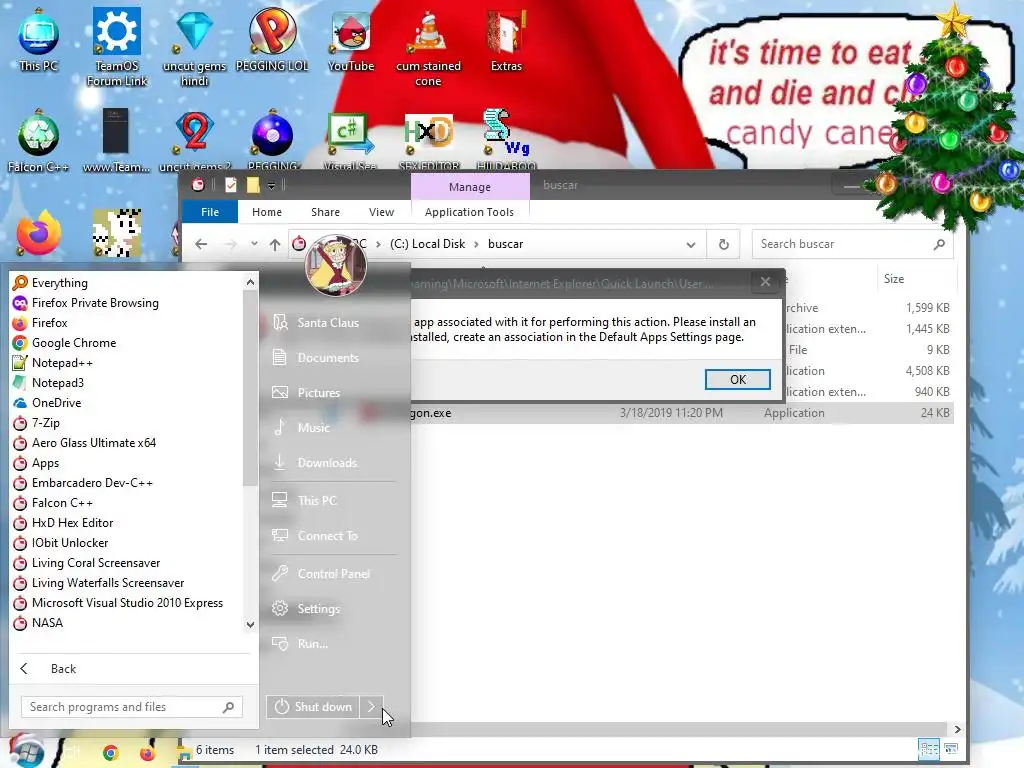Click the properties checkmark quick access icon

pos(231,185)
